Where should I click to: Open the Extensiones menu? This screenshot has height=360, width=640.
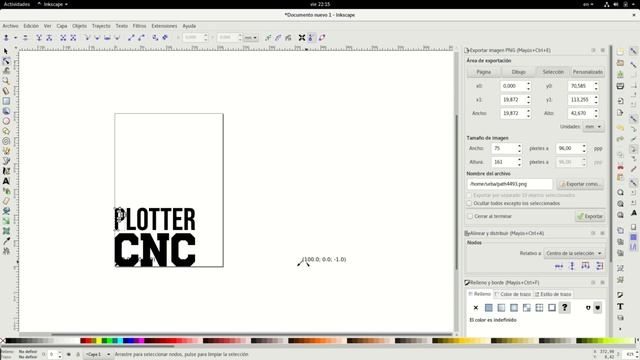point(164,26)
